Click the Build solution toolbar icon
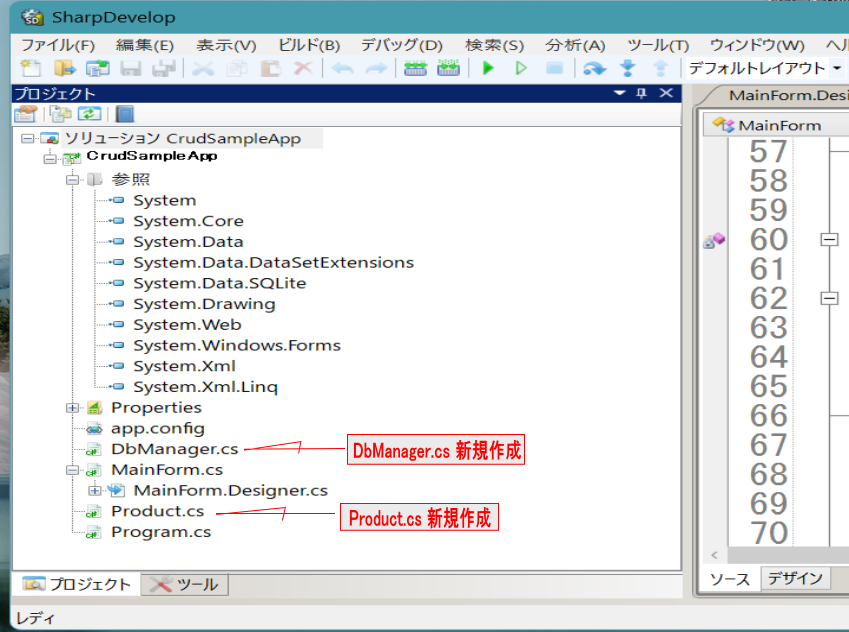 click(x=415, y=69)
